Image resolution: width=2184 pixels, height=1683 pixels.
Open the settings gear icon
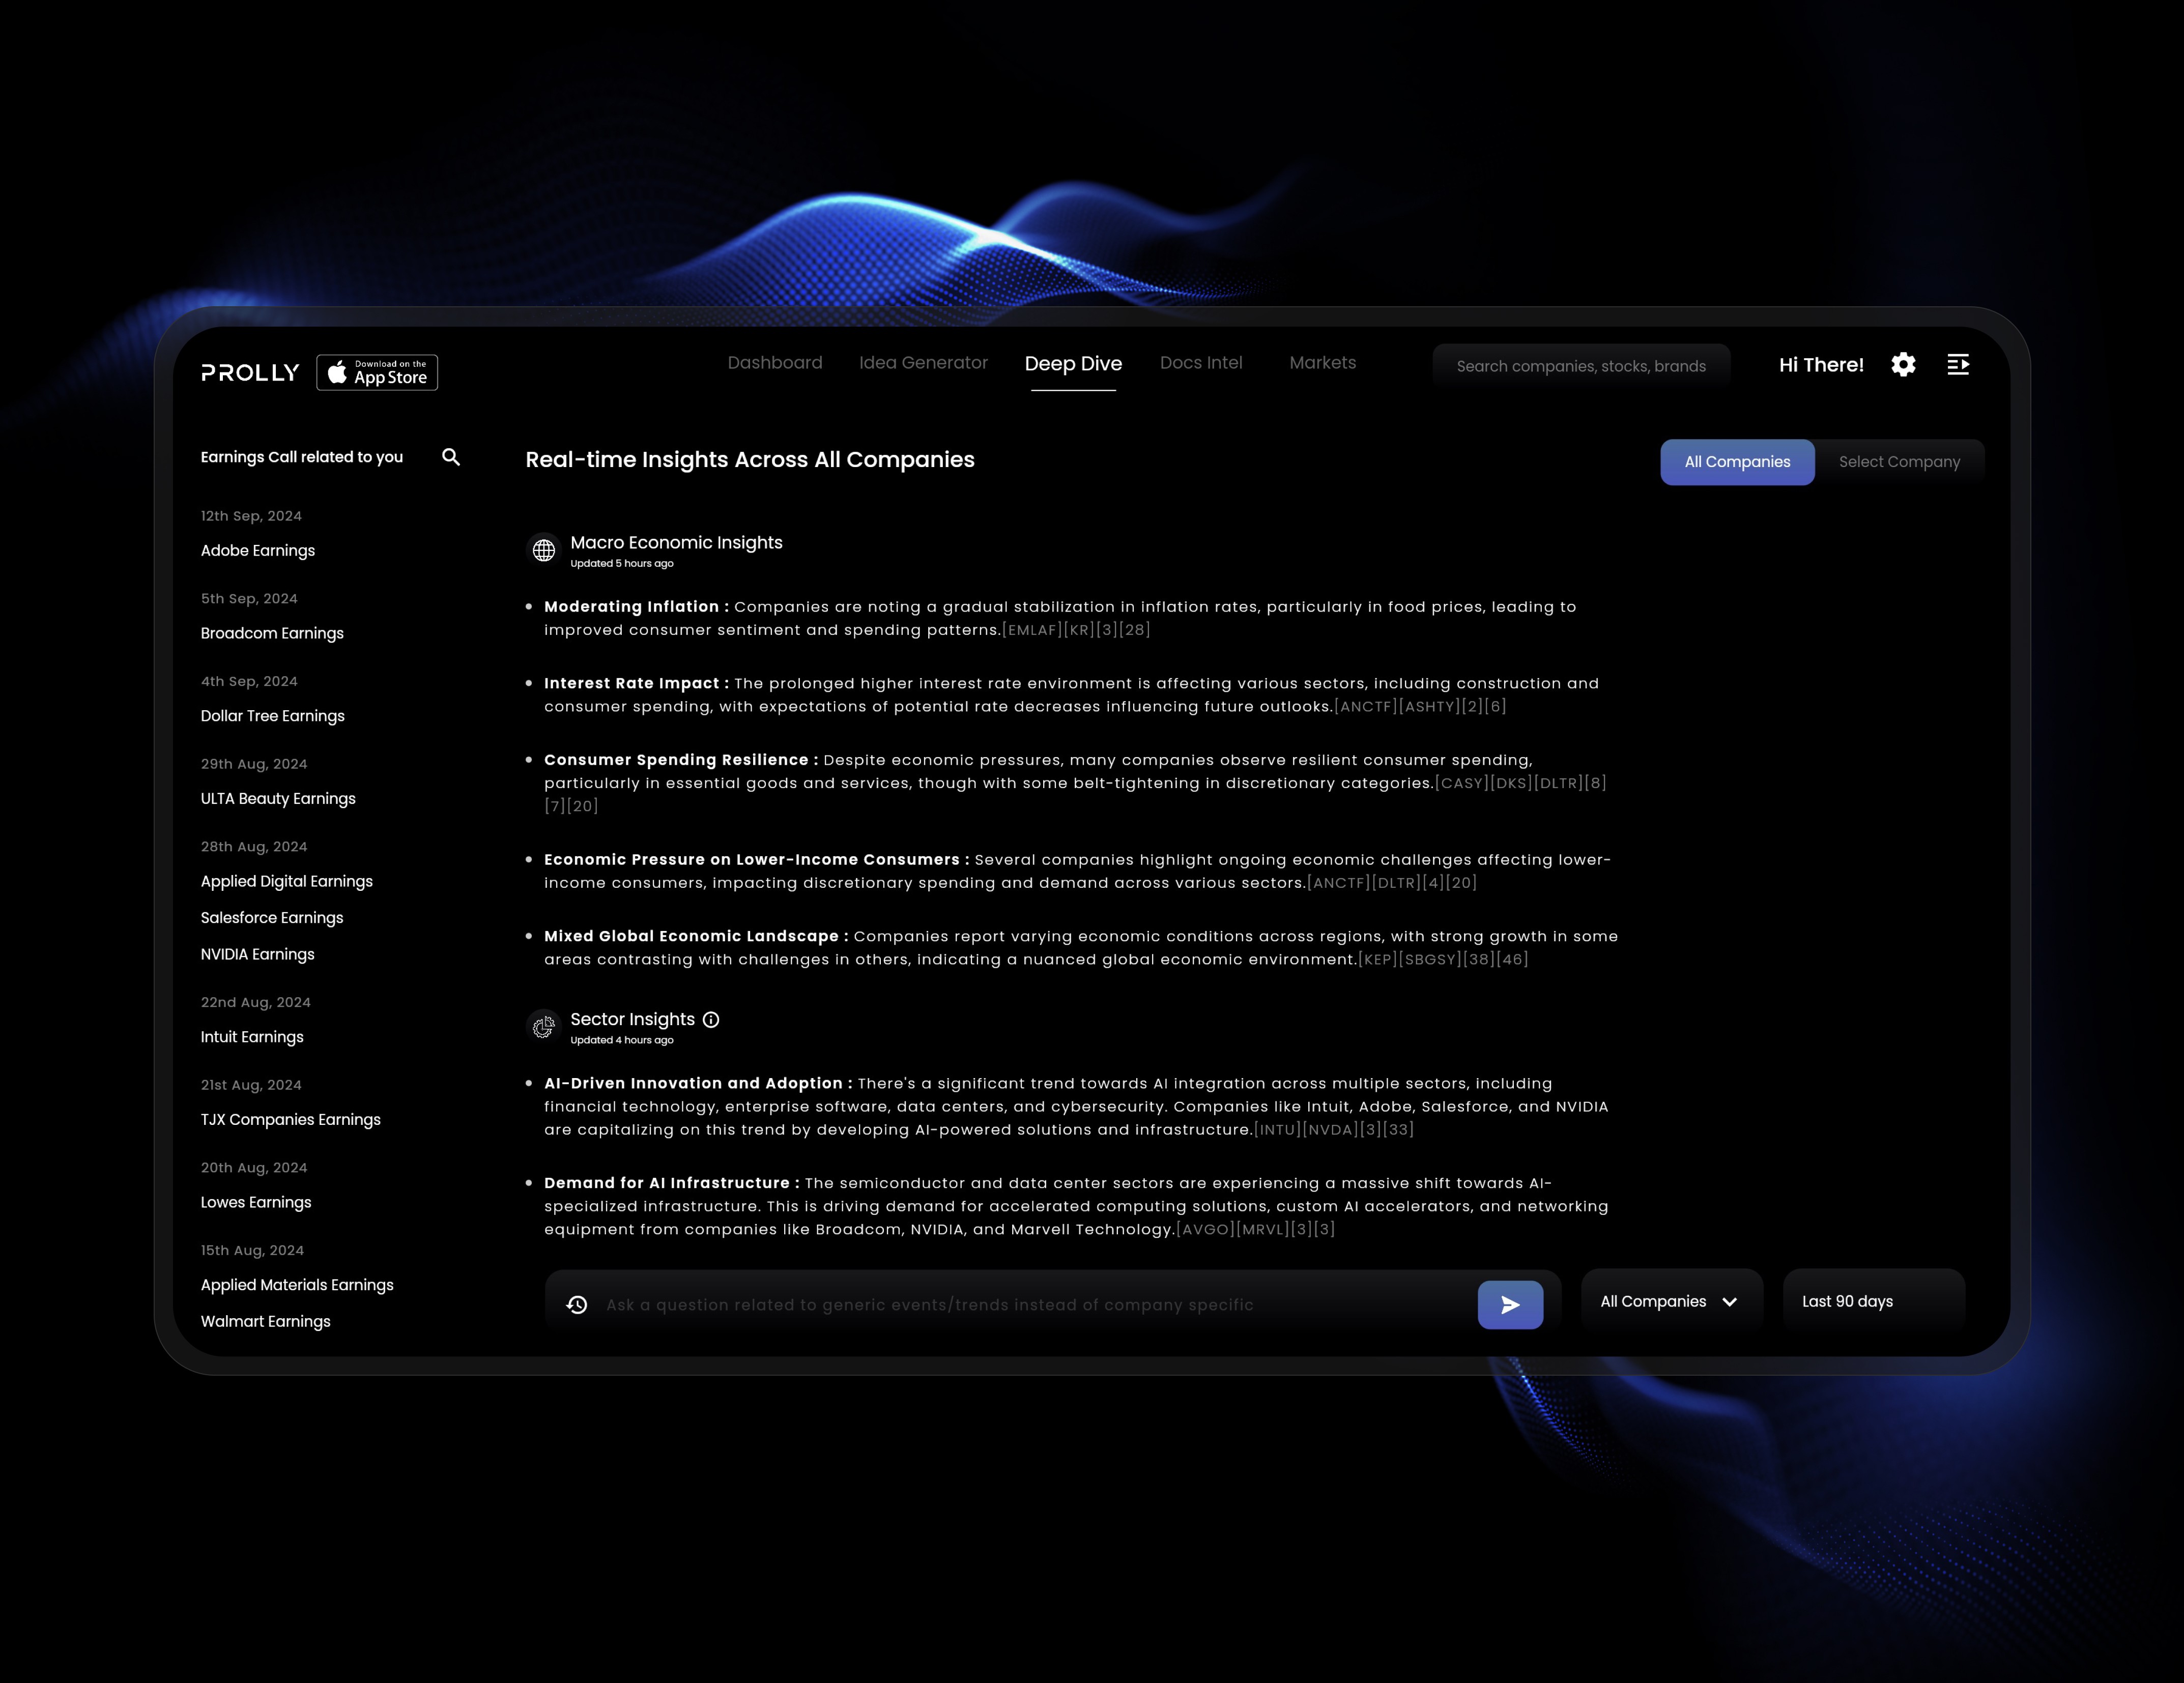coord(1903,364)
